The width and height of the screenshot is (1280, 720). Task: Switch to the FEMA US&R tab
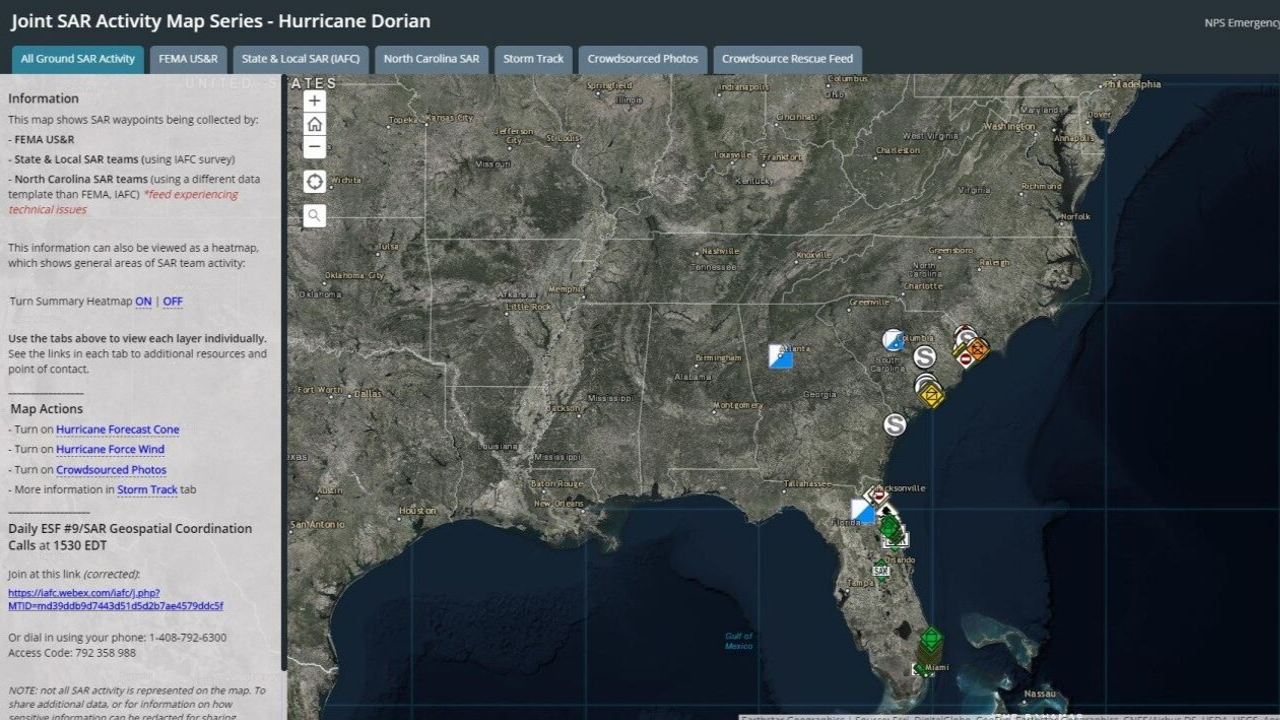[x=188, y=59]
